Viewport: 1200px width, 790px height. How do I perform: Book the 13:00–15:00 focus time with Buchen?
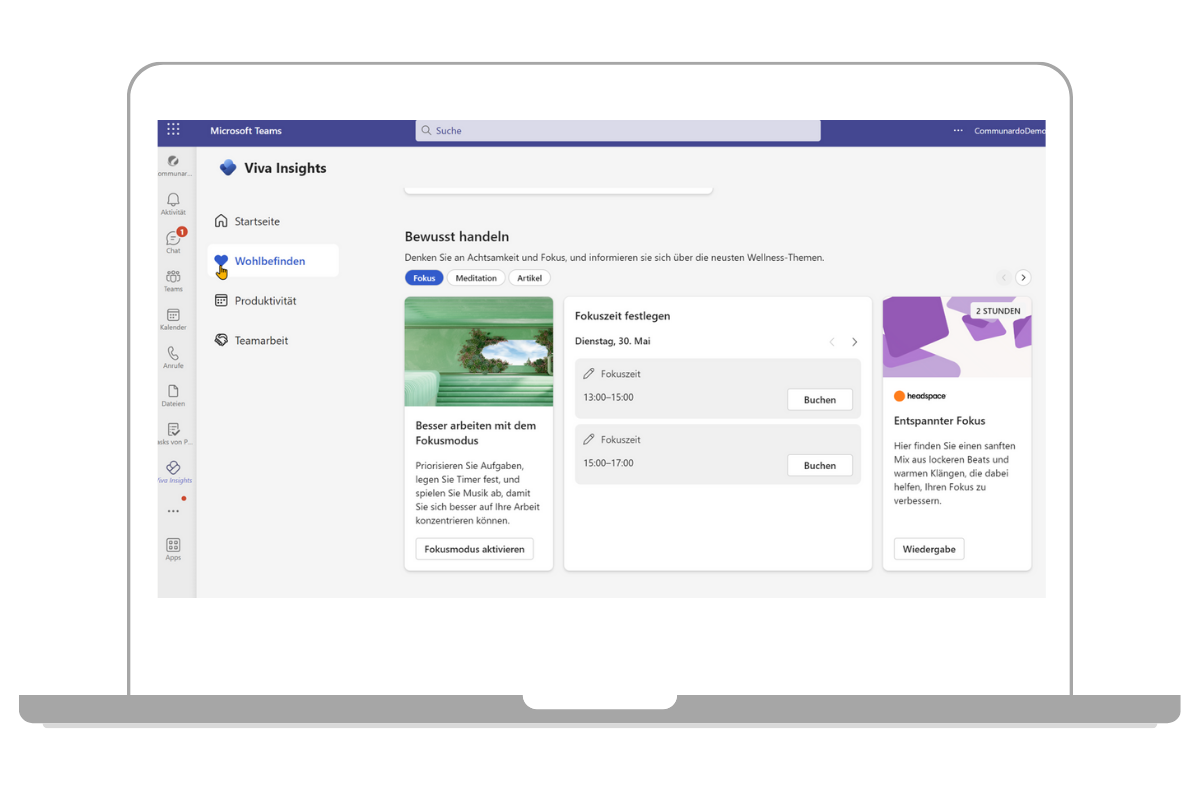pyautogui.click(x=820, y=400)
